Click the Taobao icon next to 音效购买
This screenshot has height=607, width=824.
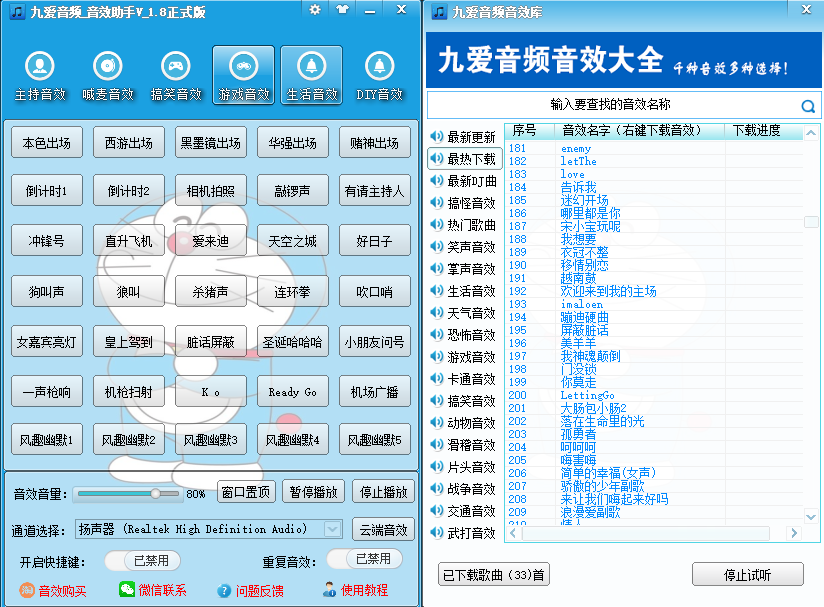pos(27,590)
